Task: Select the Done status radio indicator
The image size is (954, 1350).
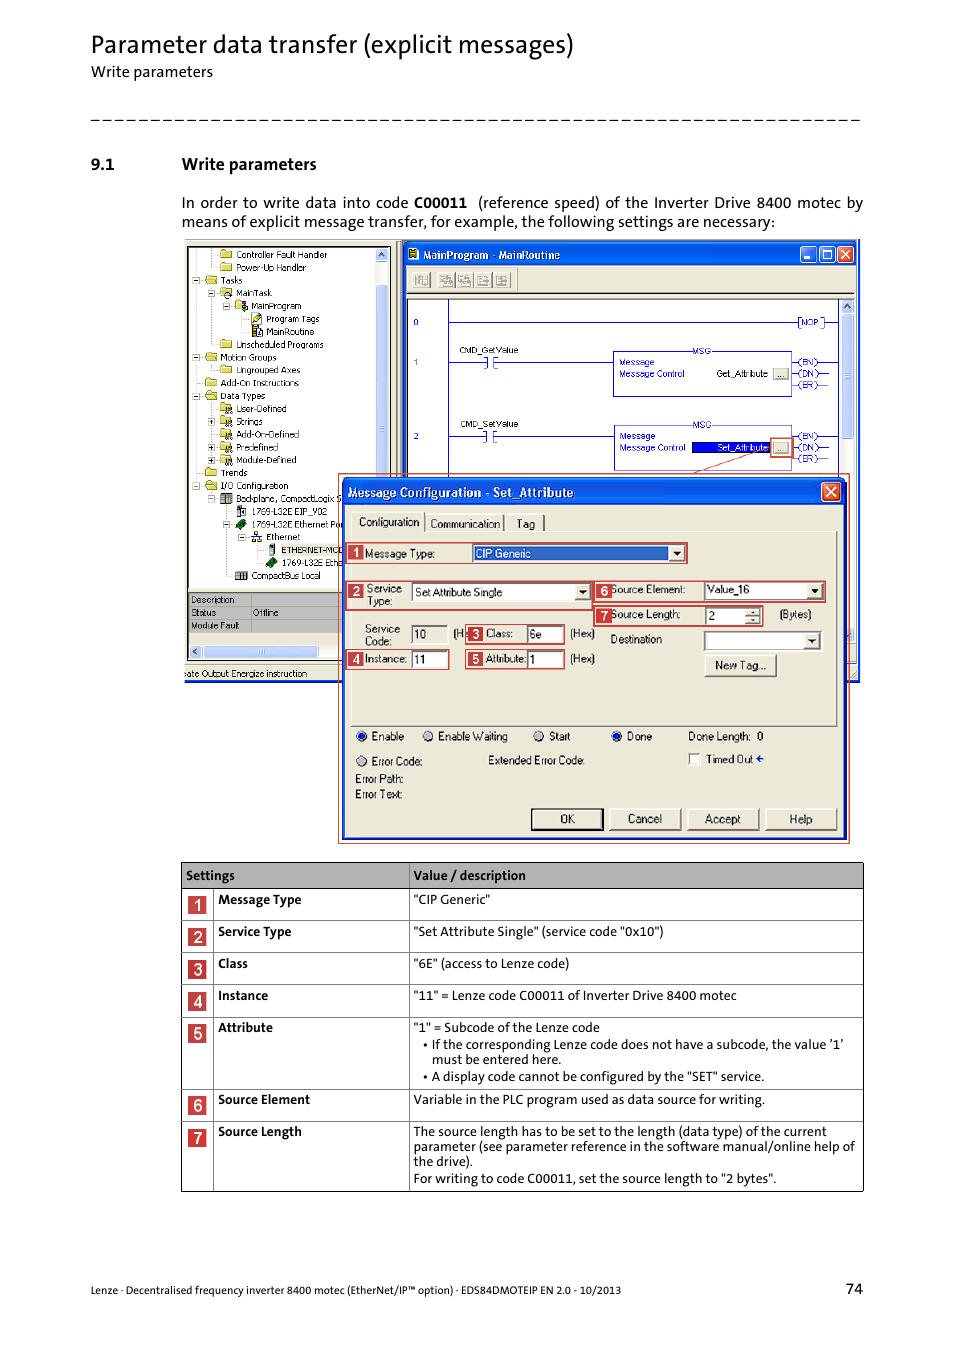Action: pyautogui.click(x=617, y=737)
